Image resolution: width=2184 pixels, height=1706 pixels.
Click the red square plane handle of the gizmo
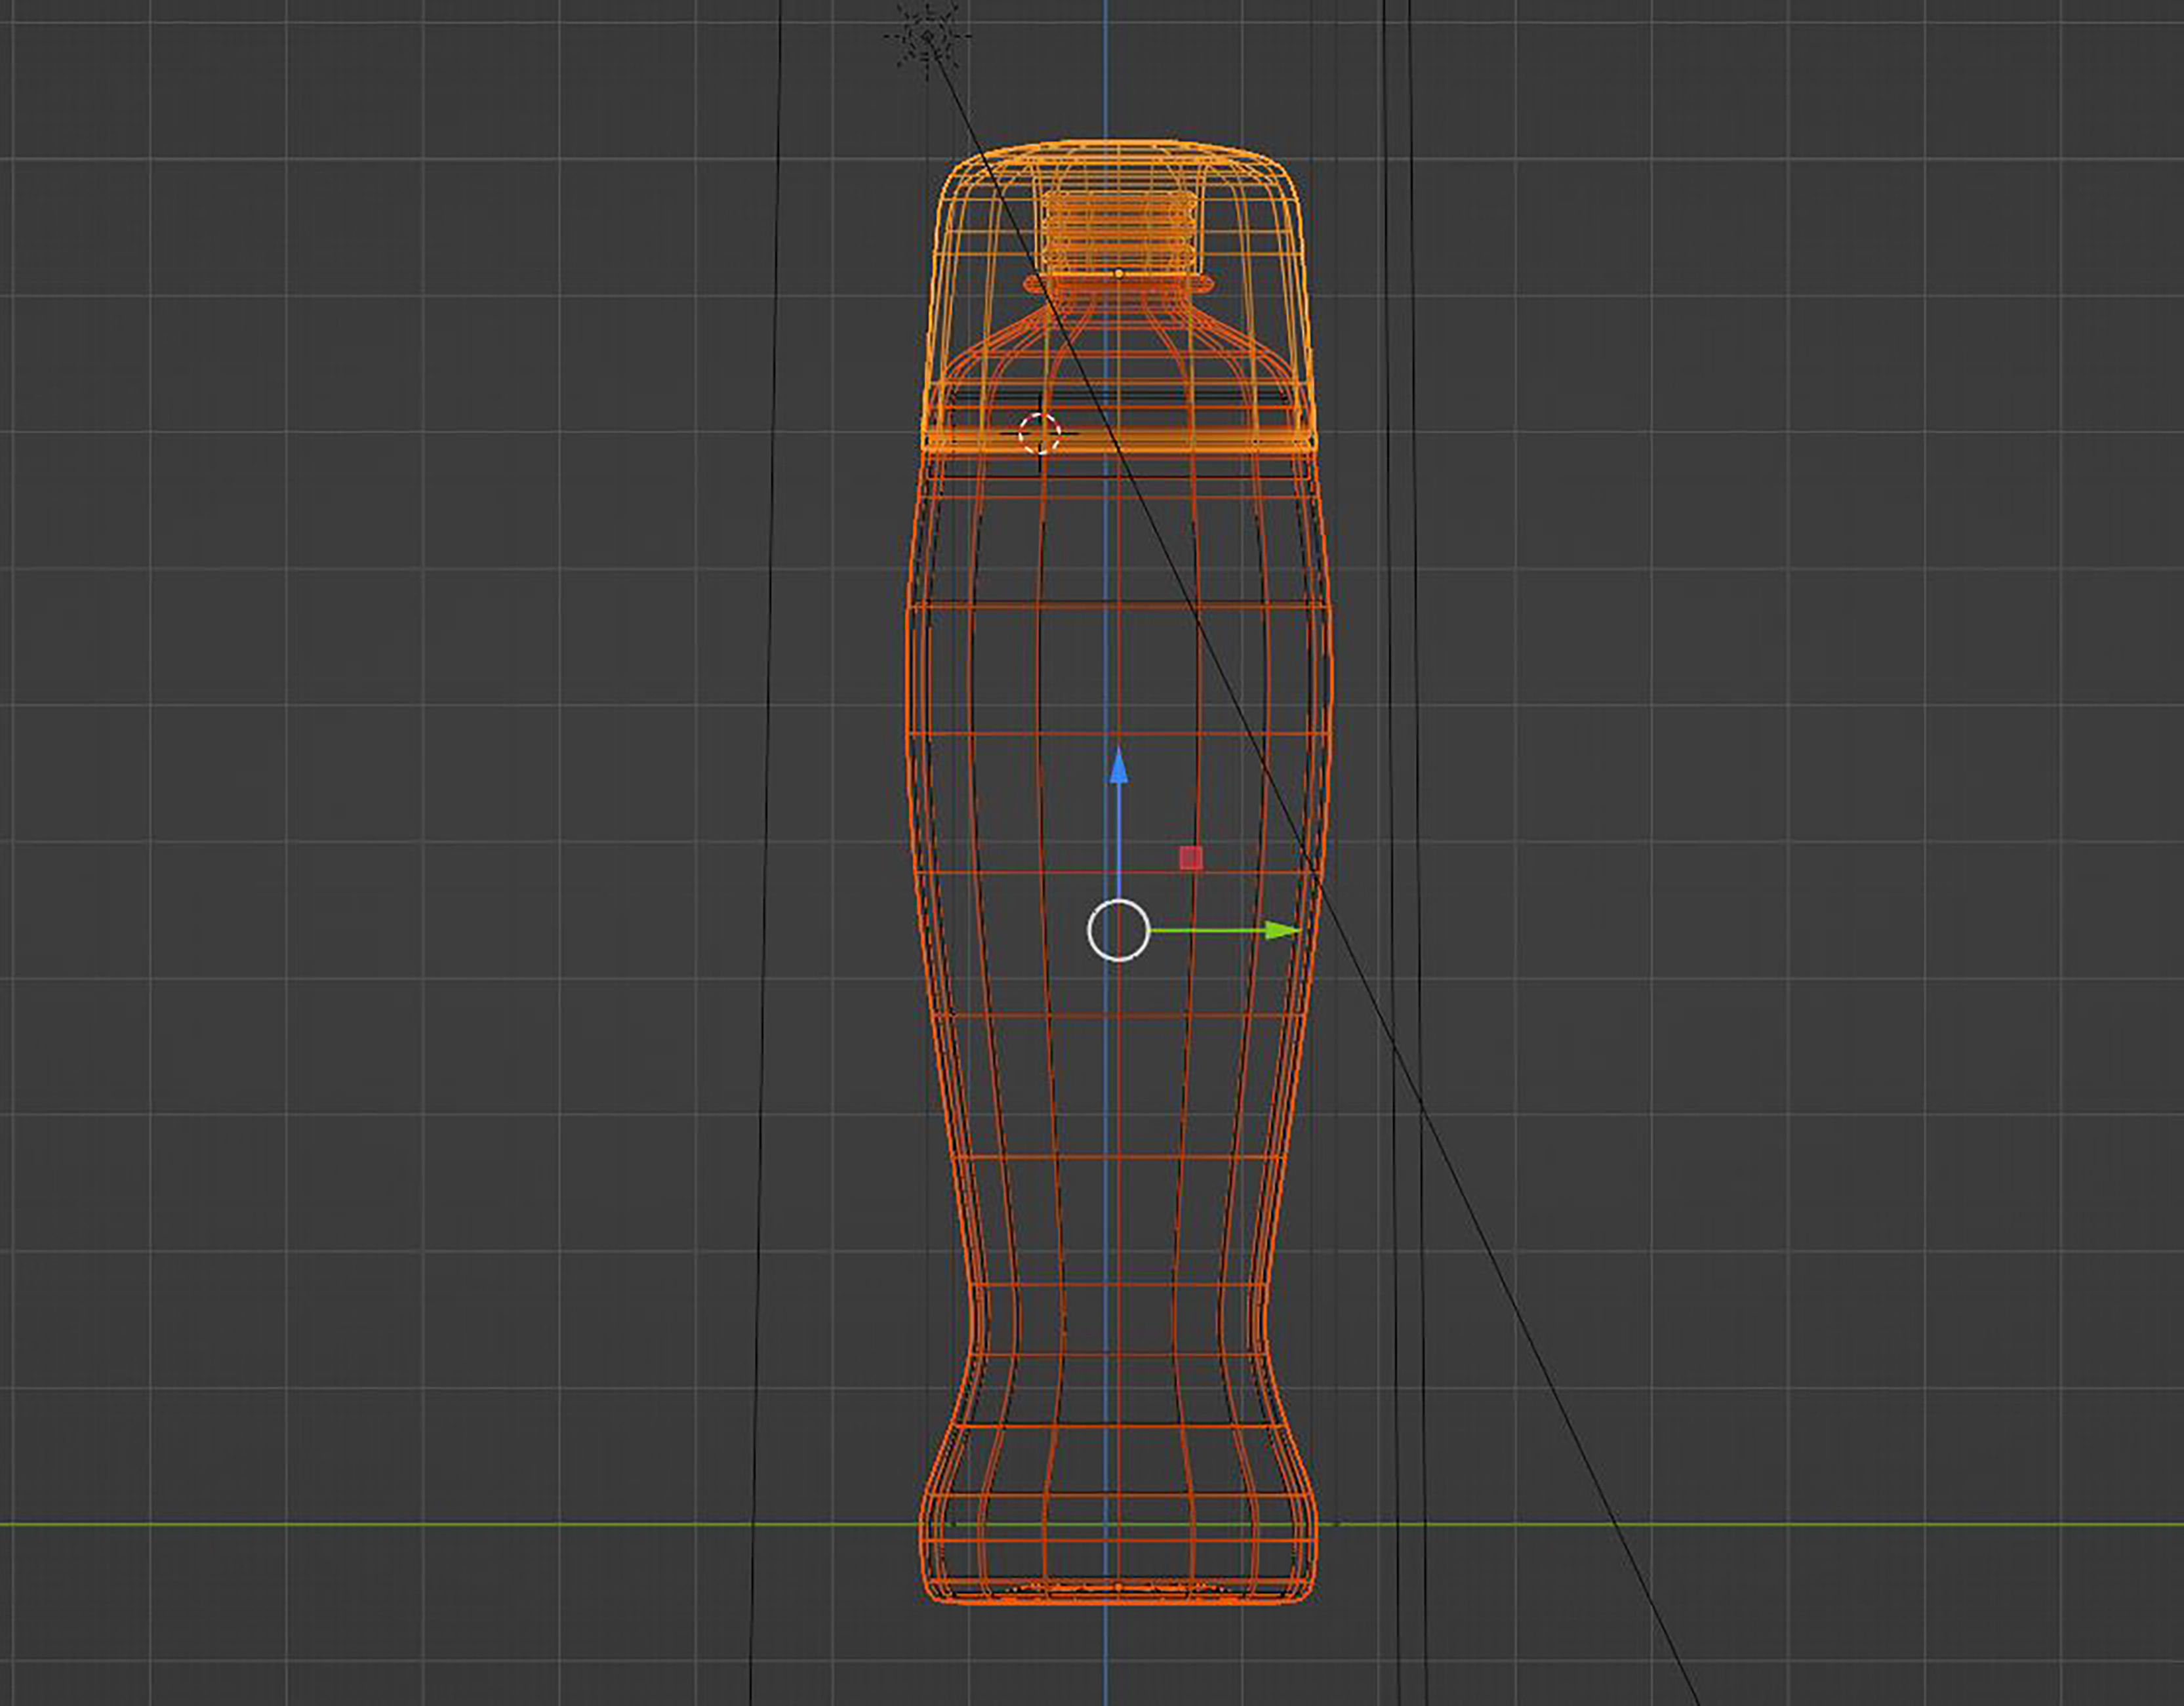pos(1190,858)
